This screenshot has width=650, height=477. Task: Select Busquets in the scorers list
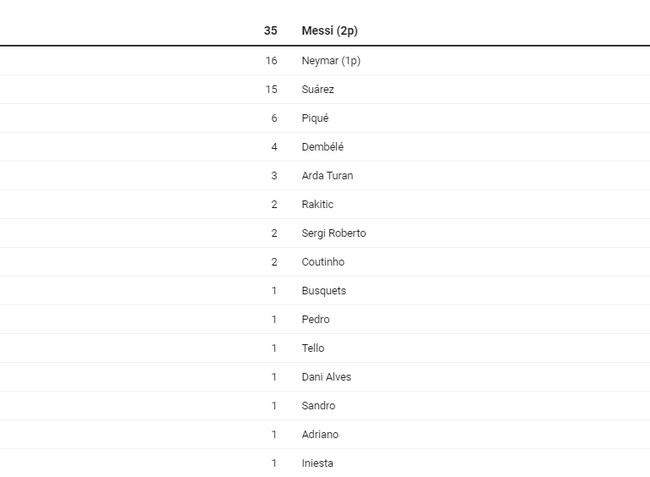(323, 291)
